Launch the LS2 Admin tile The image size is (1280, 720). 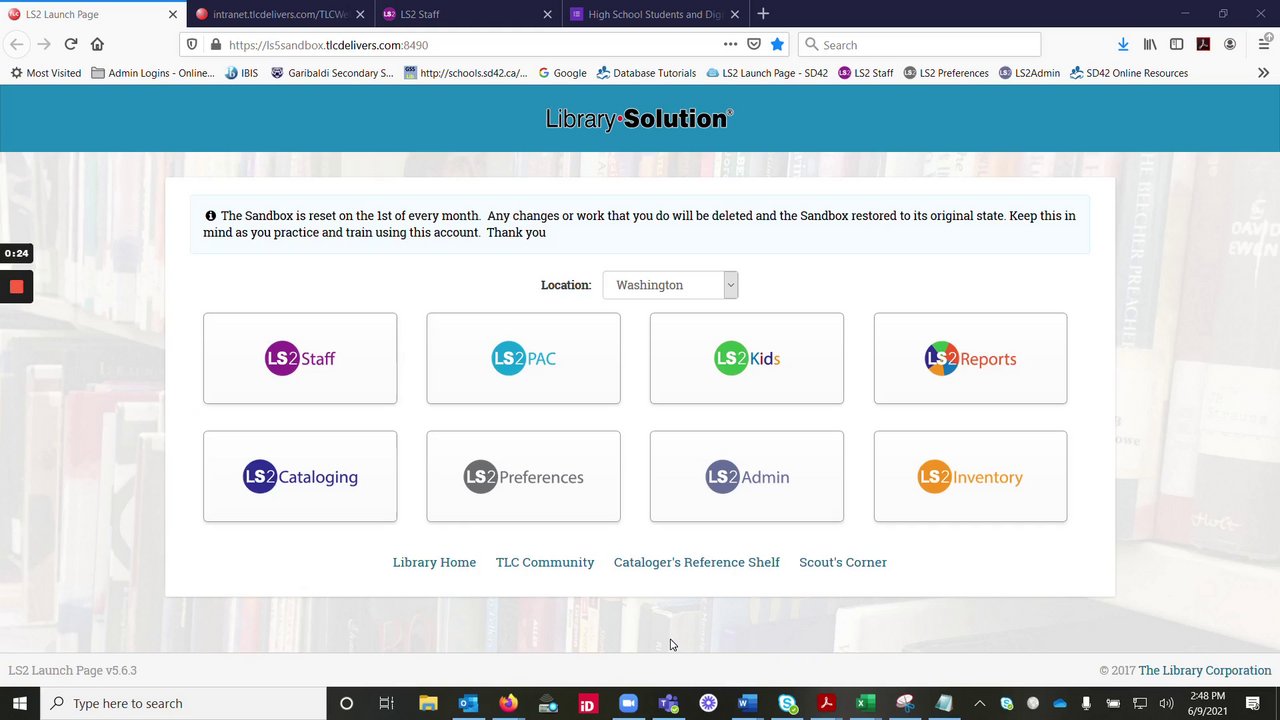[747, 476]
